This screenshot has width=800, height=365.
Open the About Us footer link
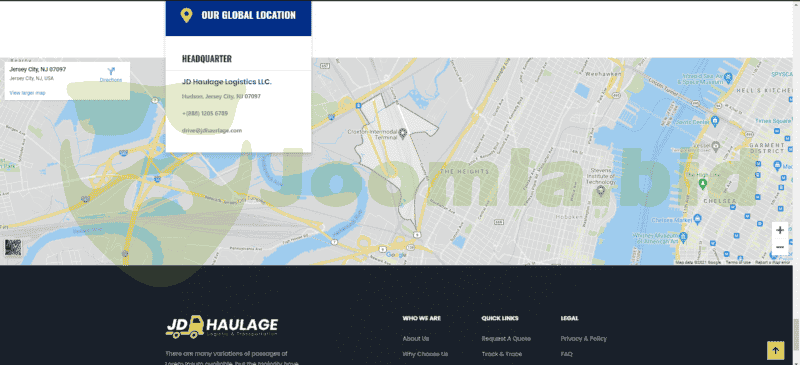pyautogui.click(x=416, y=338)
